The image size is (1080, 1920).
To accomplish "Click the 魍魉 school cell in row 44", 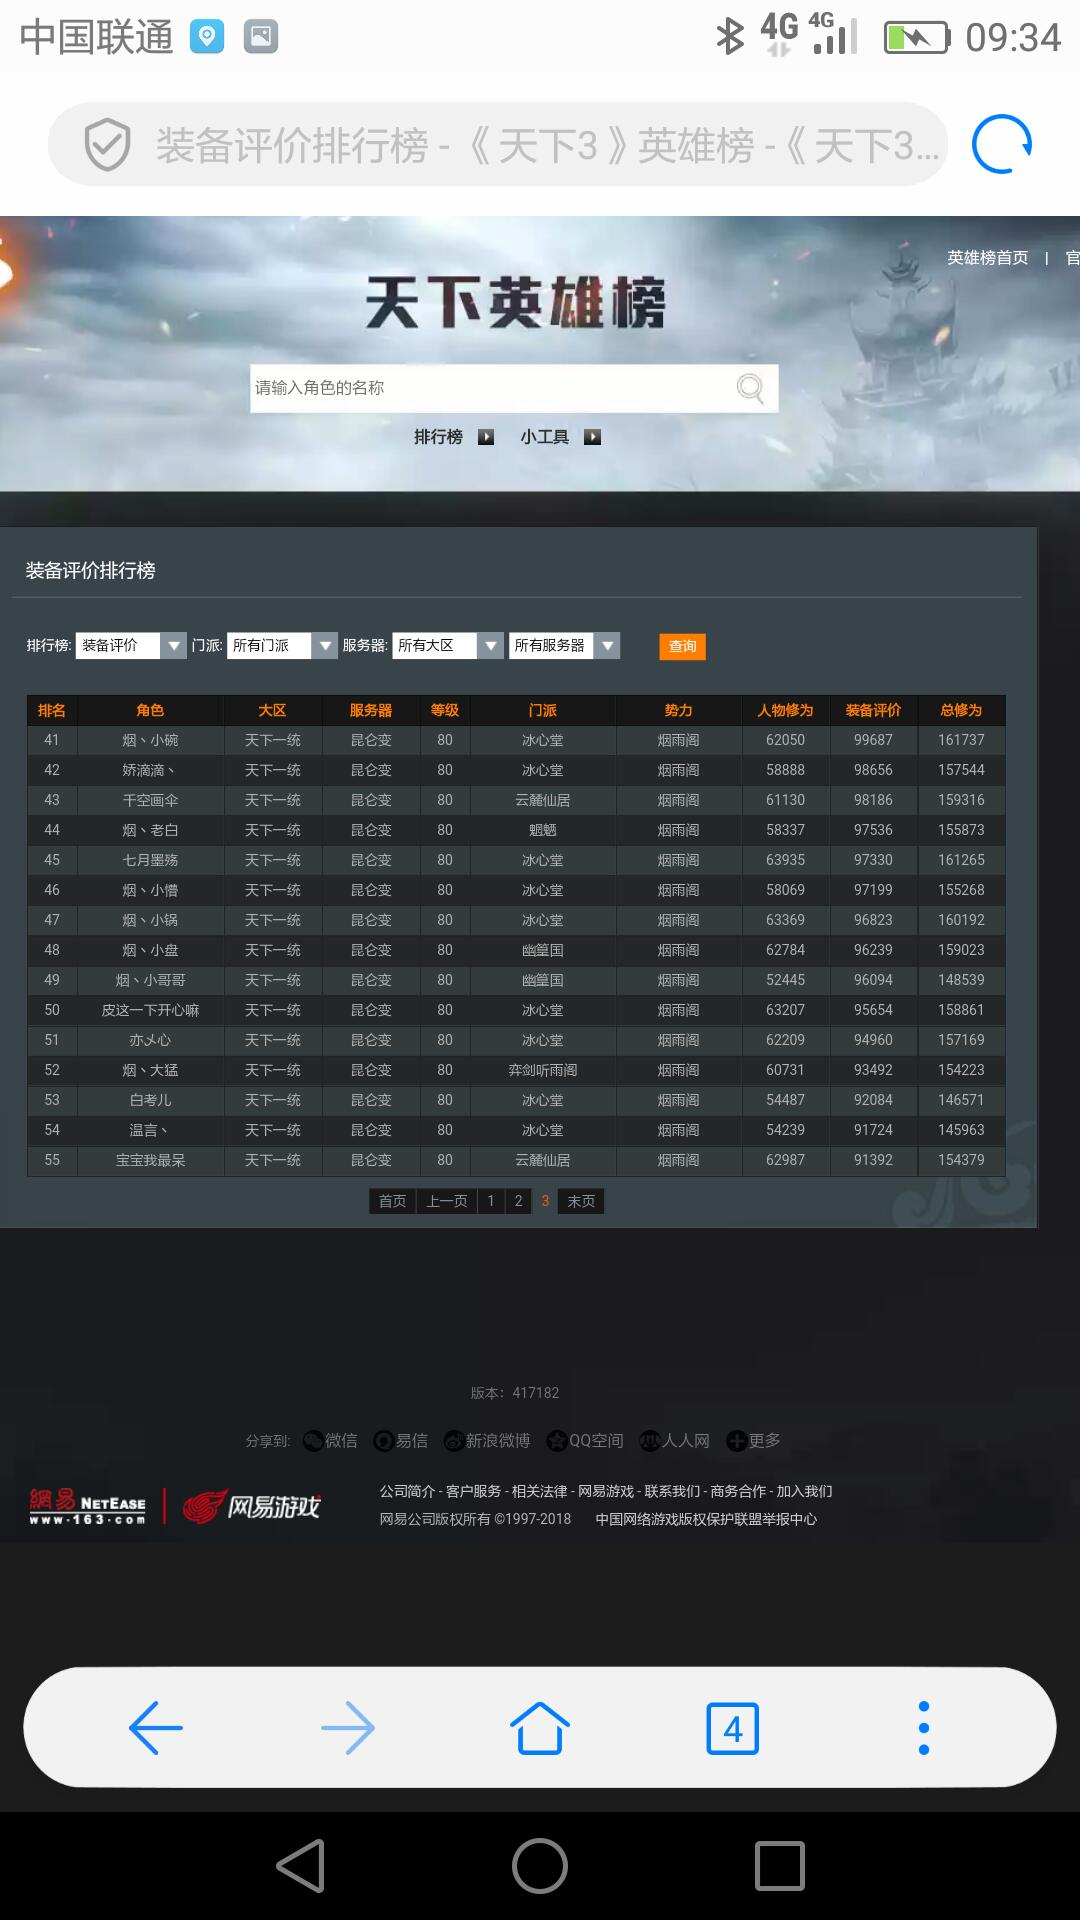I will click(543, 830).
